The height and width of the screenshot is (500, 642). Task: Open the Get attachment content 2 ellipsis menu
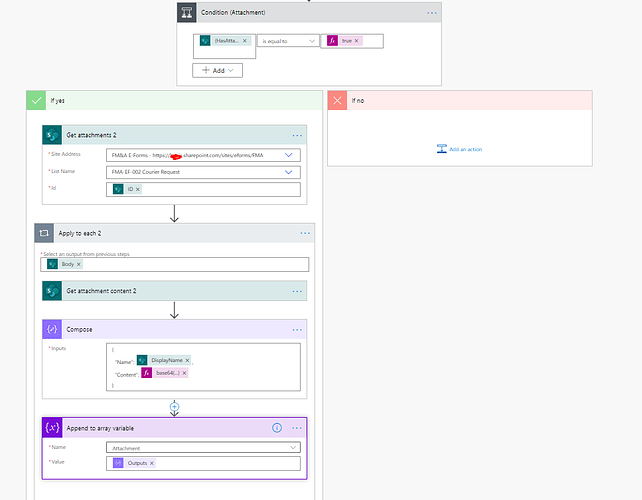tap(297, 291)
